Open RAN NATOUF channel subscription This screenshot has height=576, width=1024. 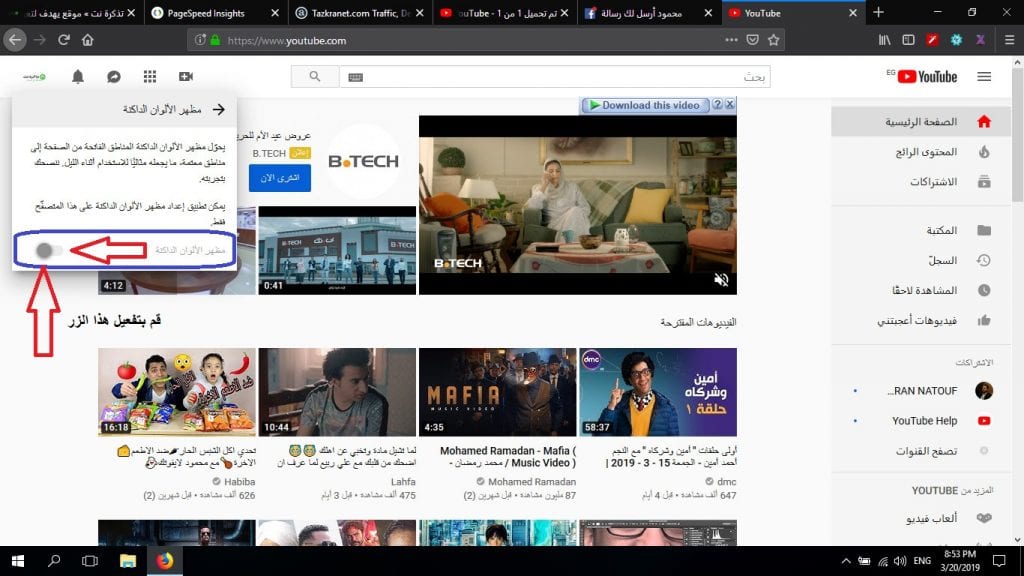[x=920, y=391]
